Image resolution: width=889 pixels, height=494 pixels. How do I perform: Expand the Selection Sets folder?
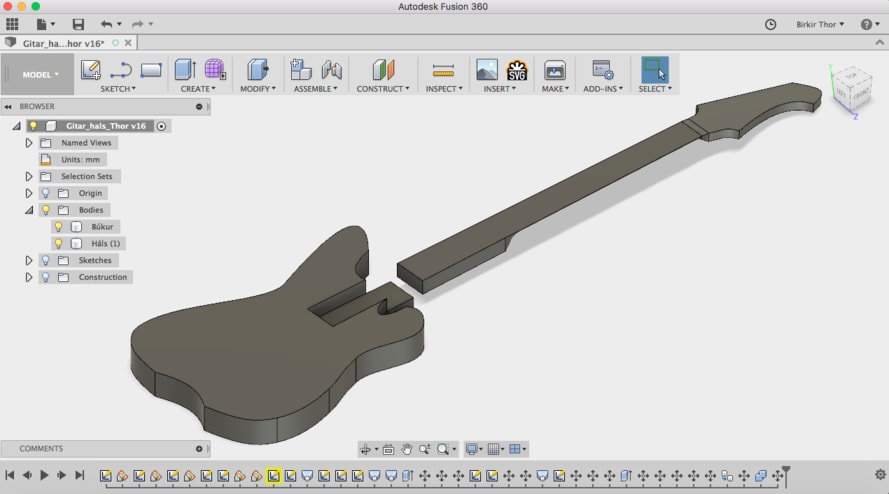click(x=28, y=176)
